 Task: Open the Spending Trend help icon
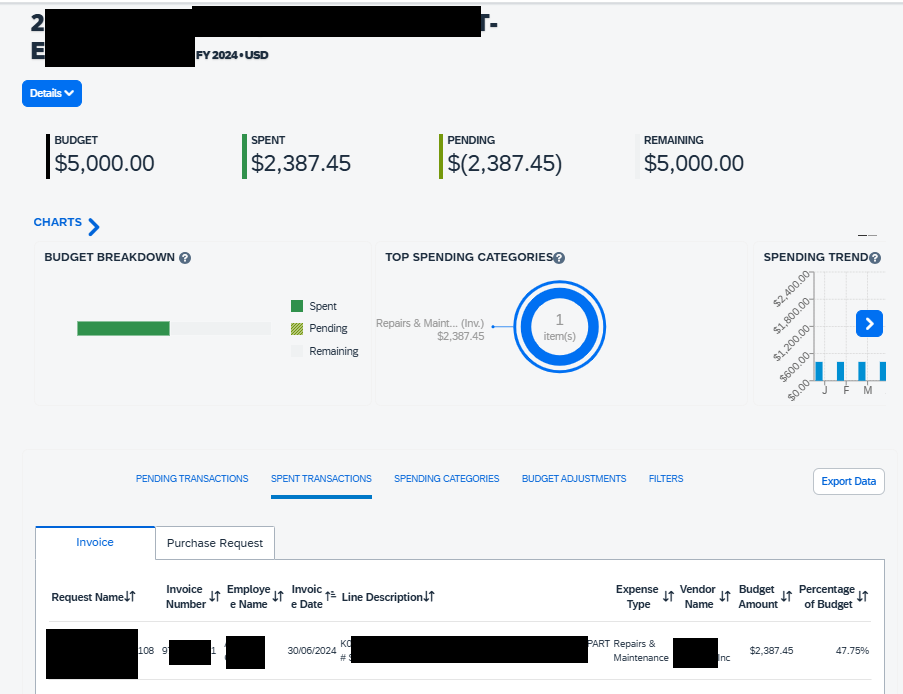tap(875, 258)
